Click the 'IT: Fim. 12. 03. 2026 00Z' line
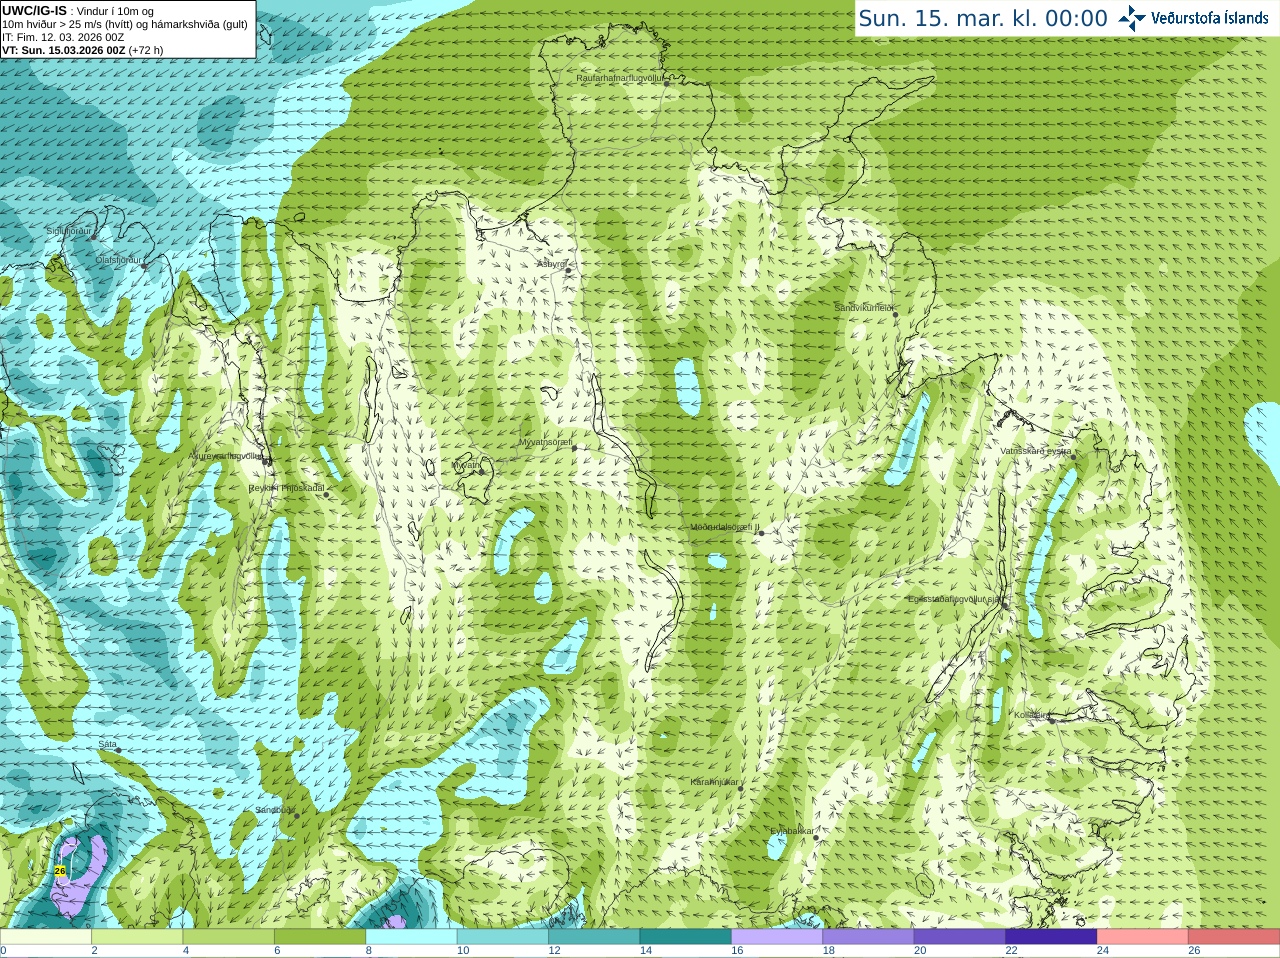 63,37
